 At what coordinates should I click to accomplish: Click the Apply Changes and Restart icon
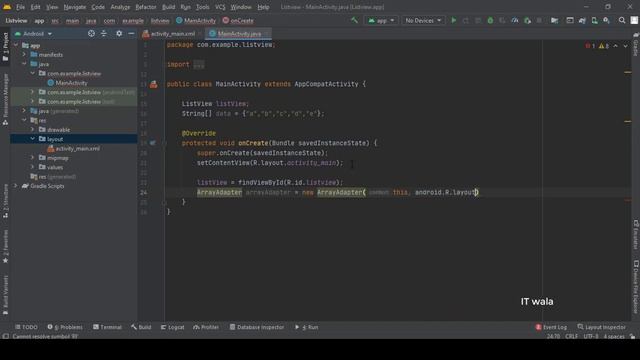[x=466, y=20]
